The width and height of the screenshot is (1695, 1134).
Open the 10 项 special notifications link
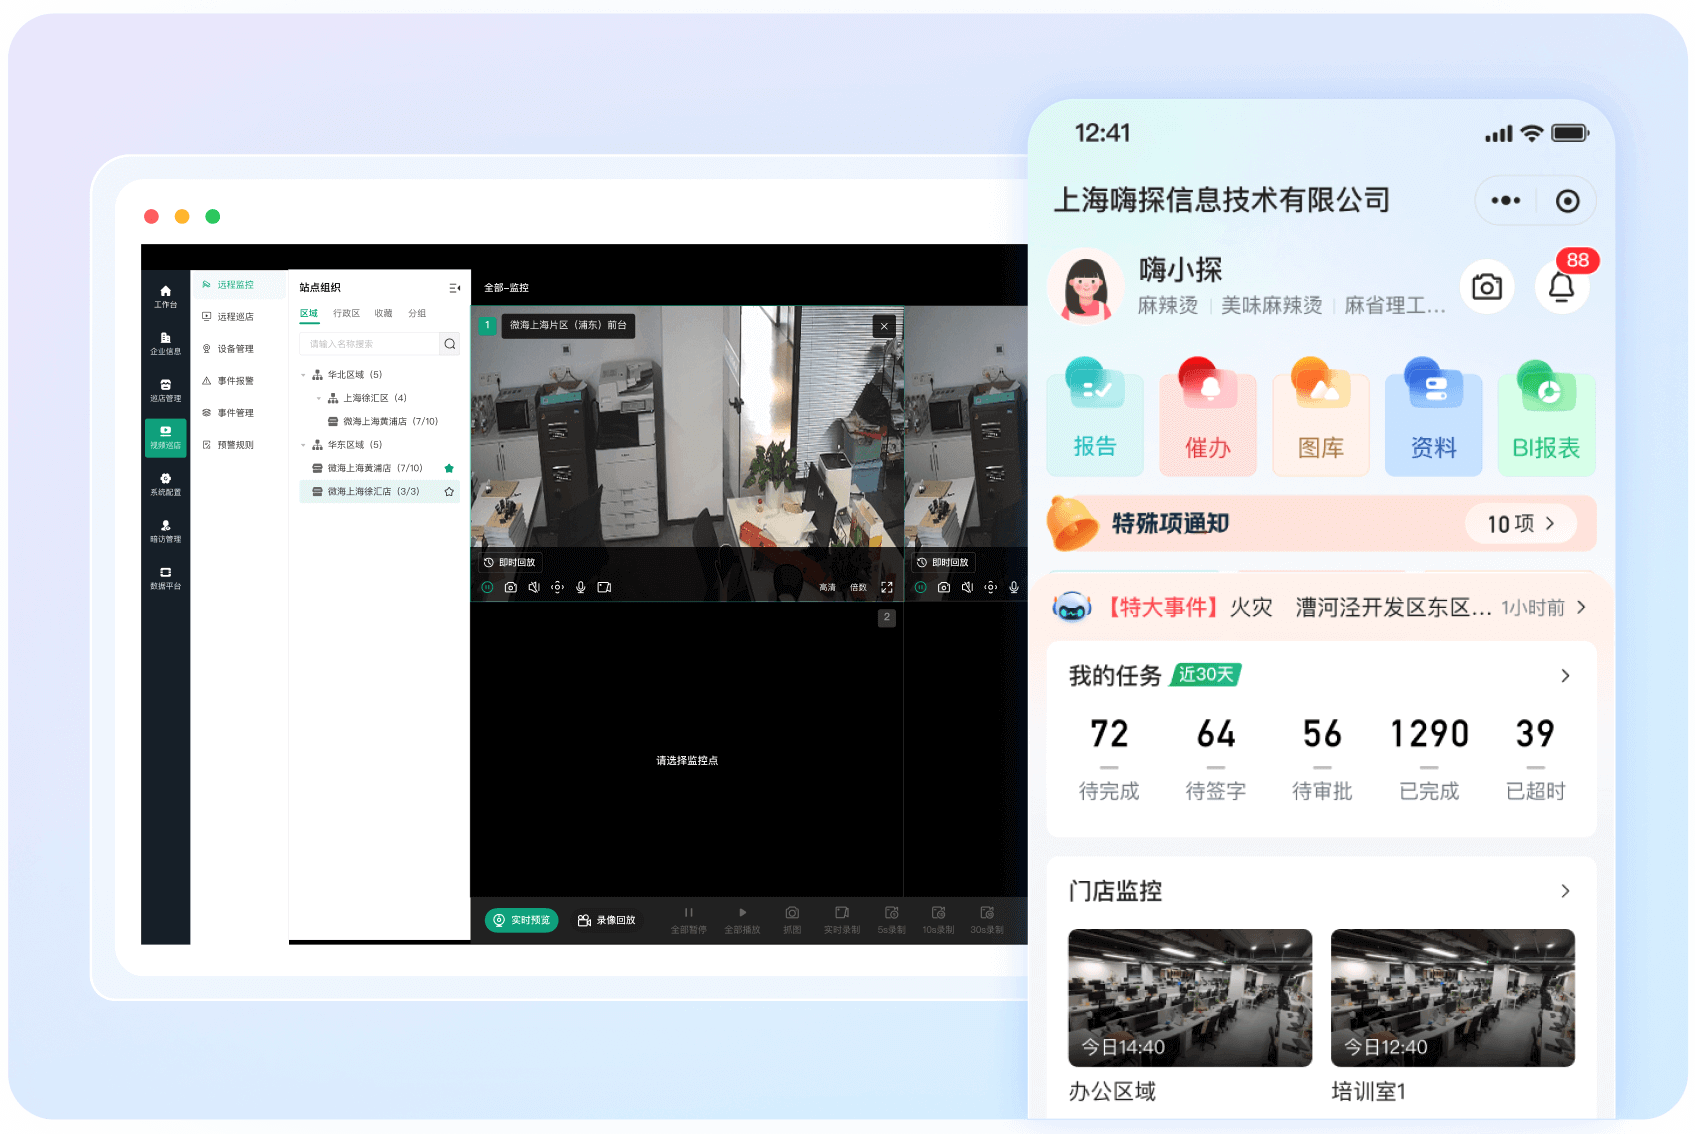(x=1520, y=524)
